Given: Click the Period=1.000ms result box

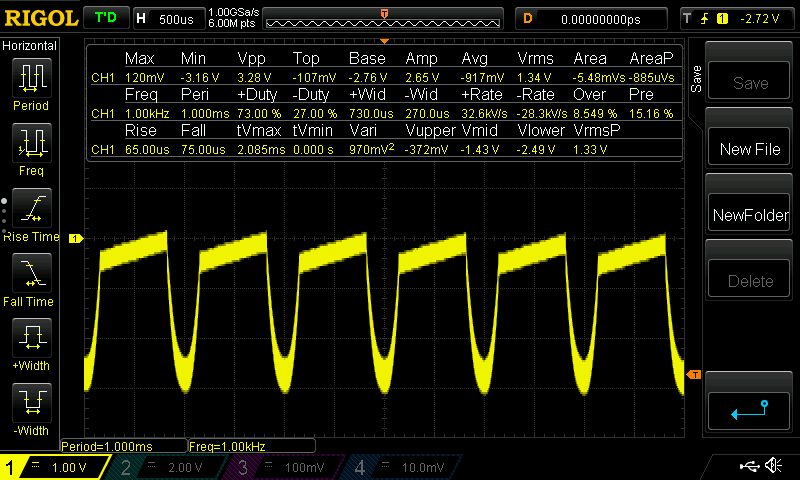Looking at the screenshot, I should pyautogui.click(x=123, y=446).
